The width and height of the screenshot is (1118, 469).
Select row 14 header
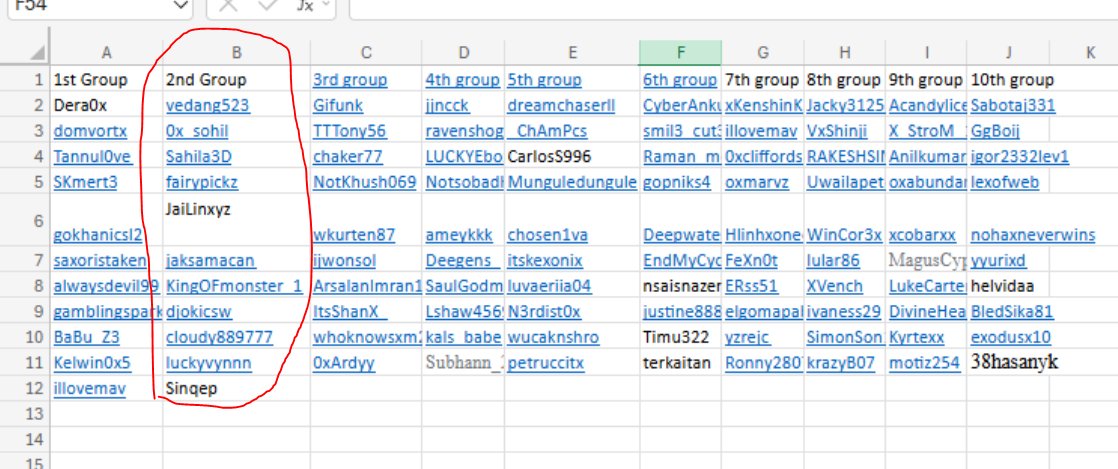pyautogui.click(x=25, y=440)
